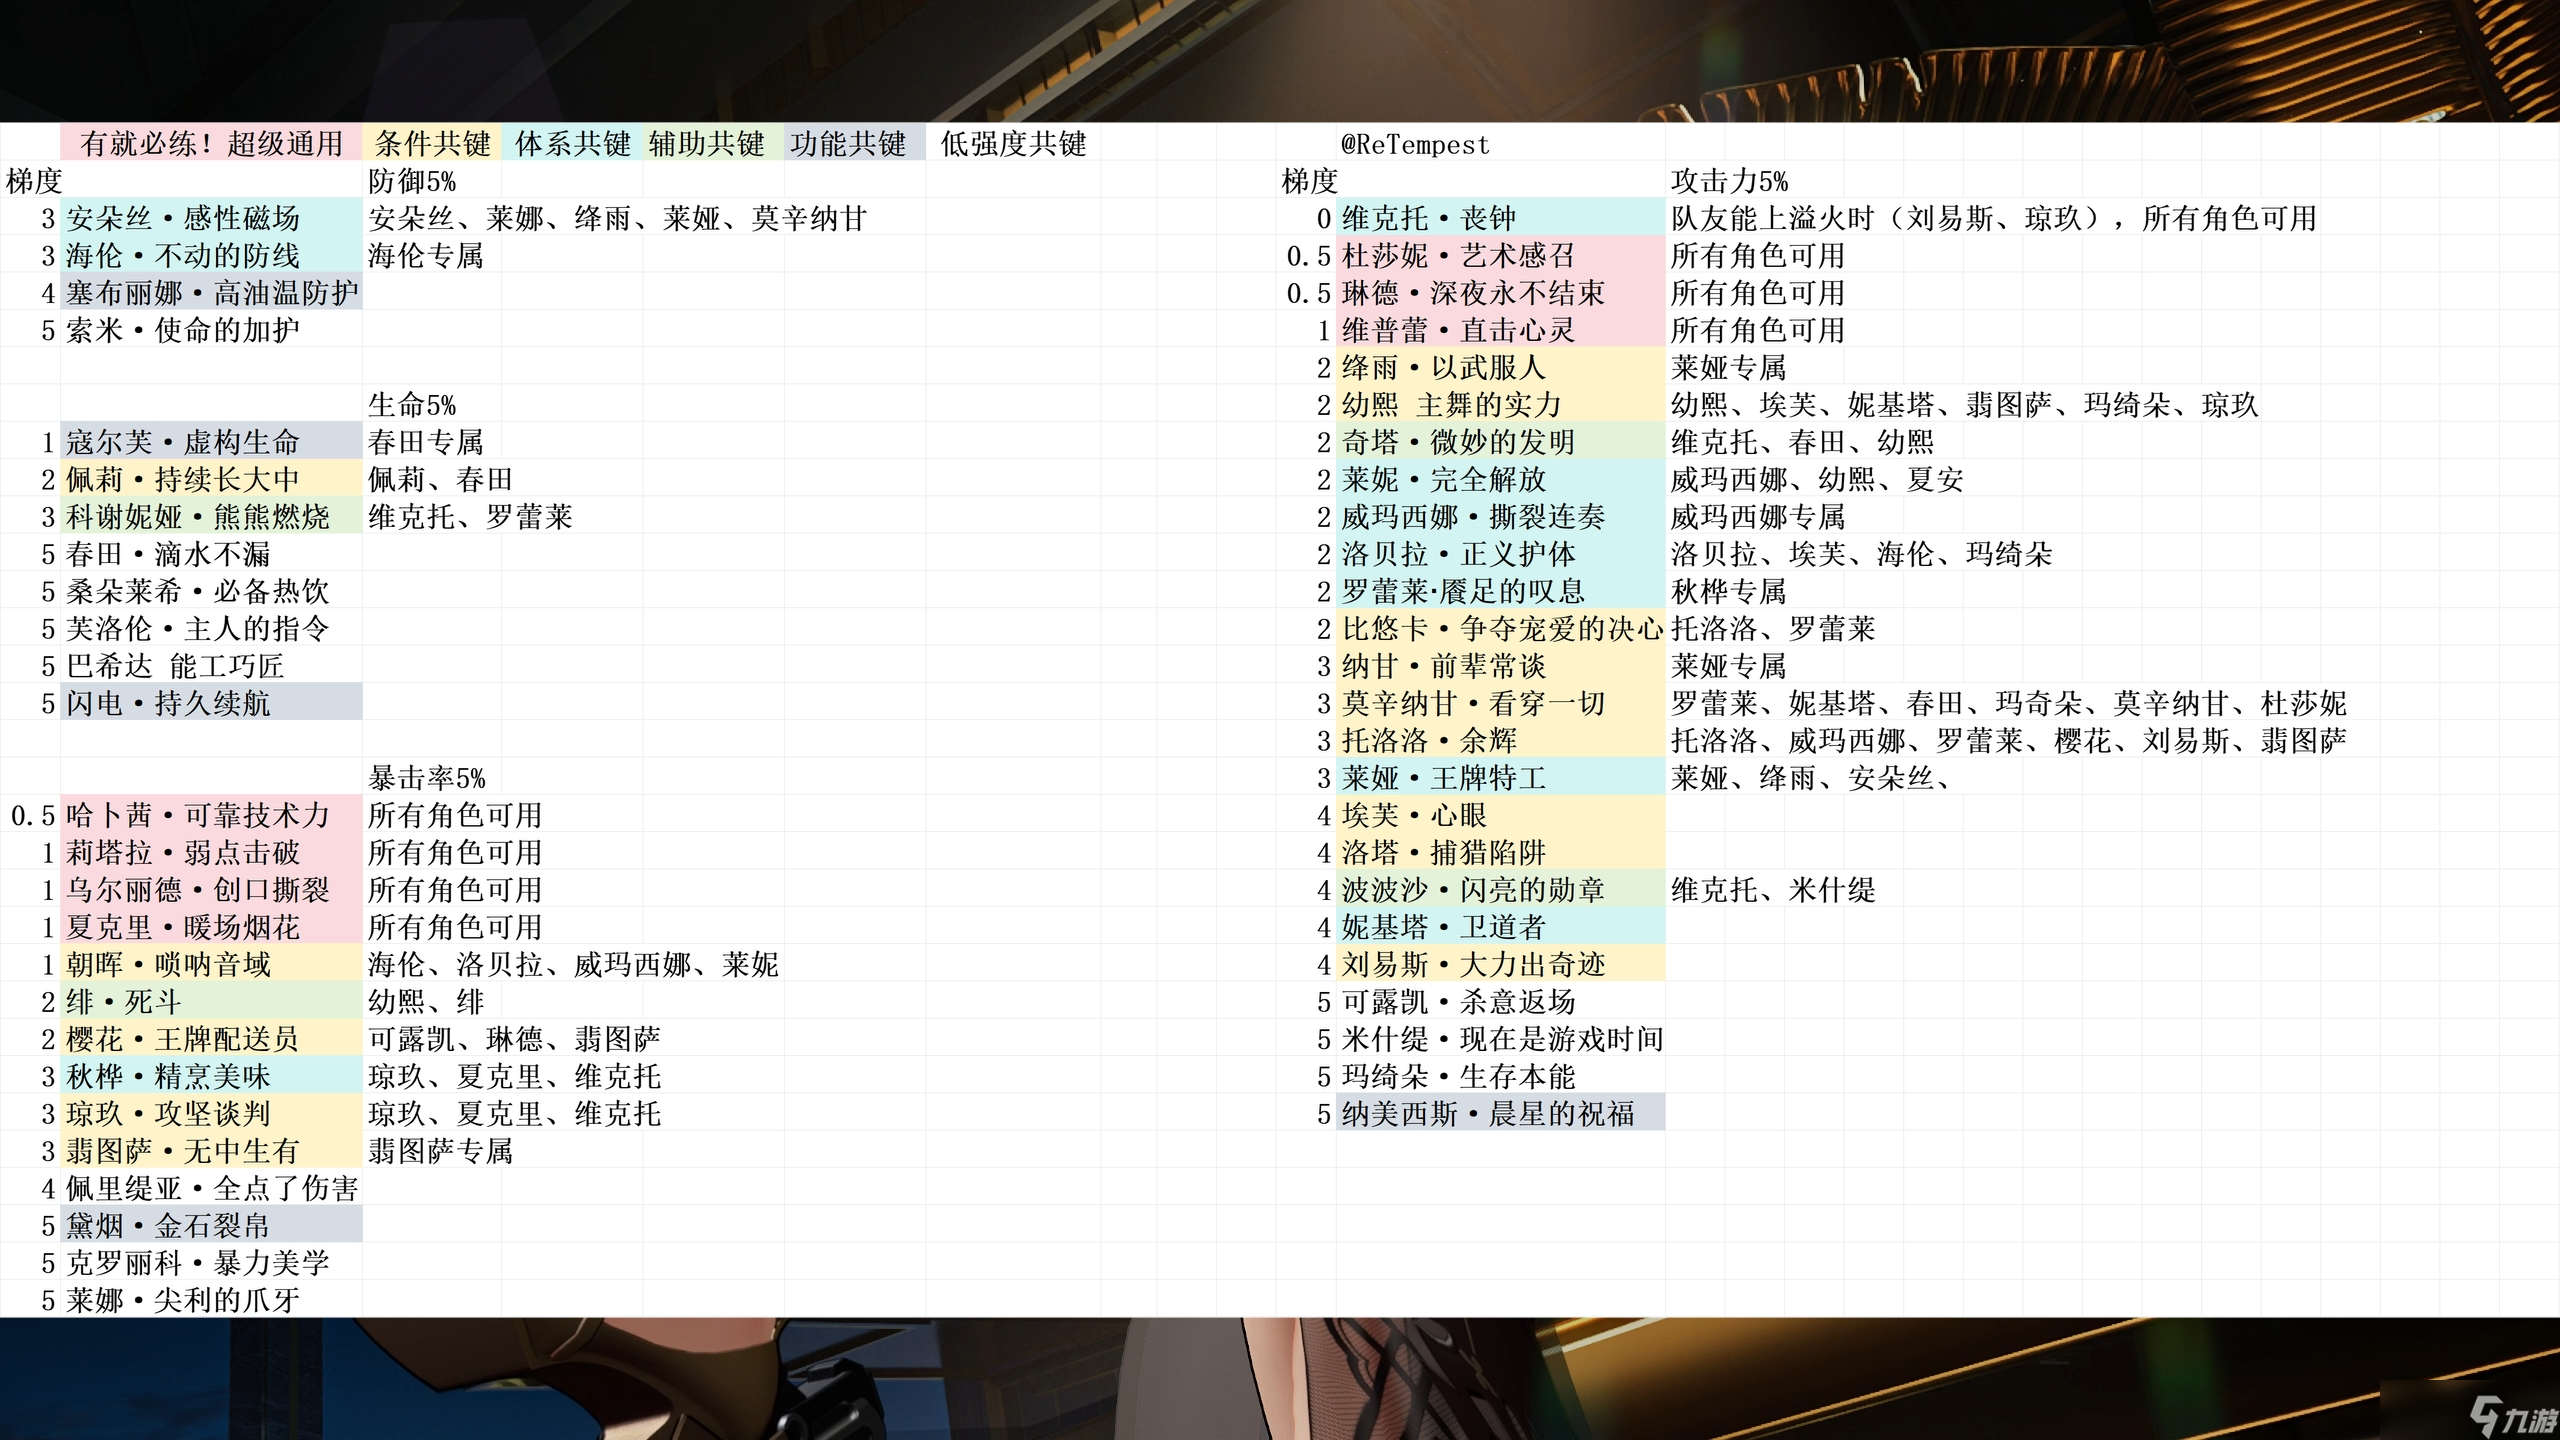Image resolution: width=2560 pixels, height=1440 pixels.
Task: Click the 哈卜茜・可靠技术力 cell
Action: [x=198, y=815]
